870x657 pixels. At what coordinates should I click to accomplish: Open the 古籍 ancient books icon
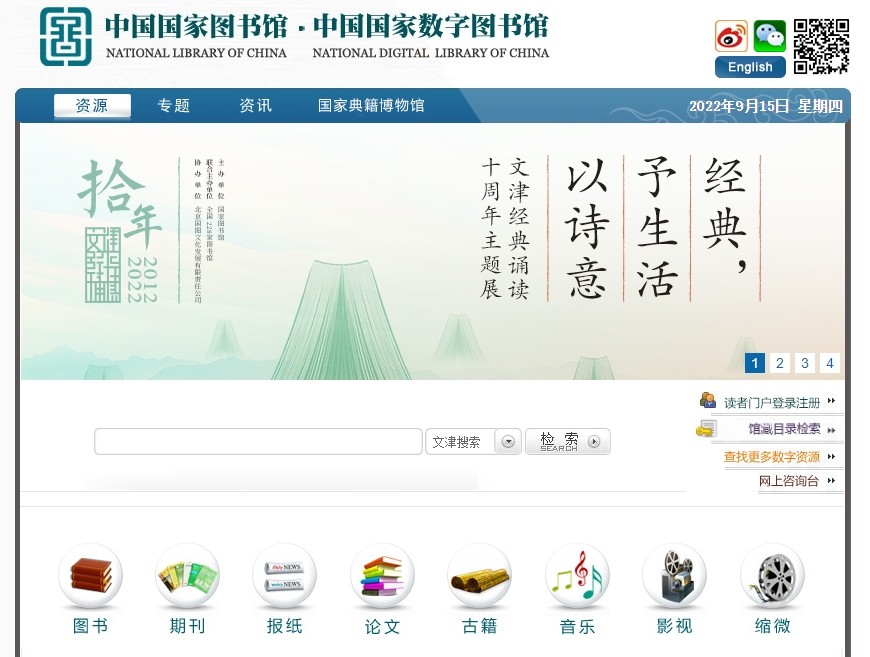[479, 575]
